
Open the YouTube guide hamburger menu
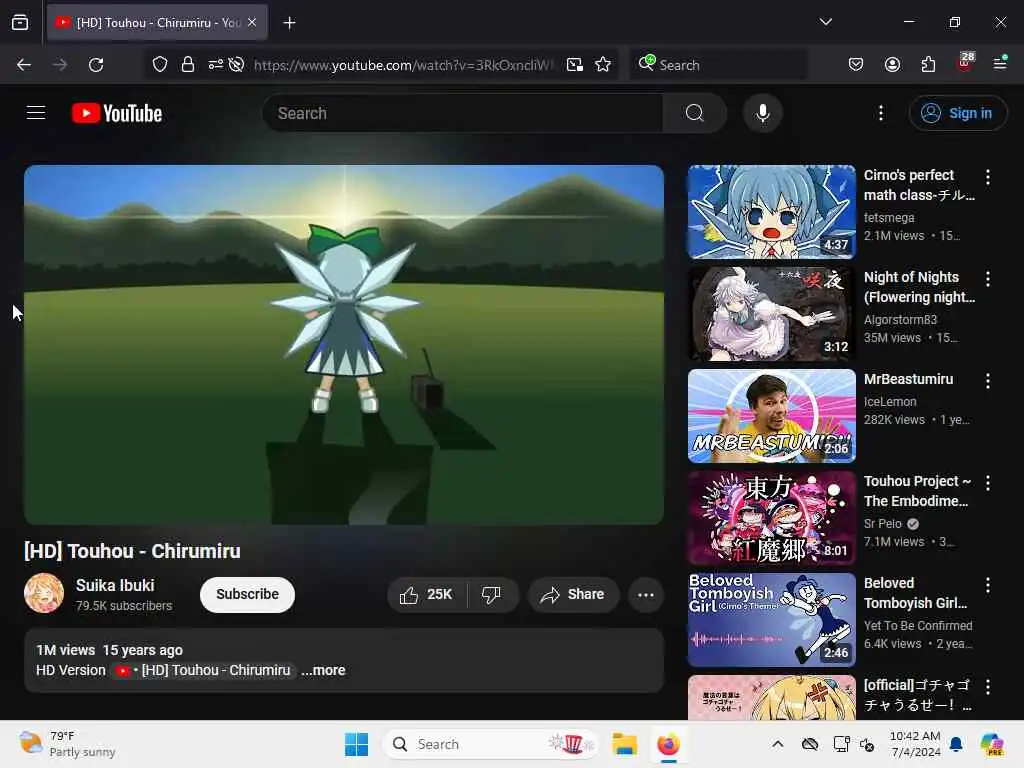tap(36, 113)
